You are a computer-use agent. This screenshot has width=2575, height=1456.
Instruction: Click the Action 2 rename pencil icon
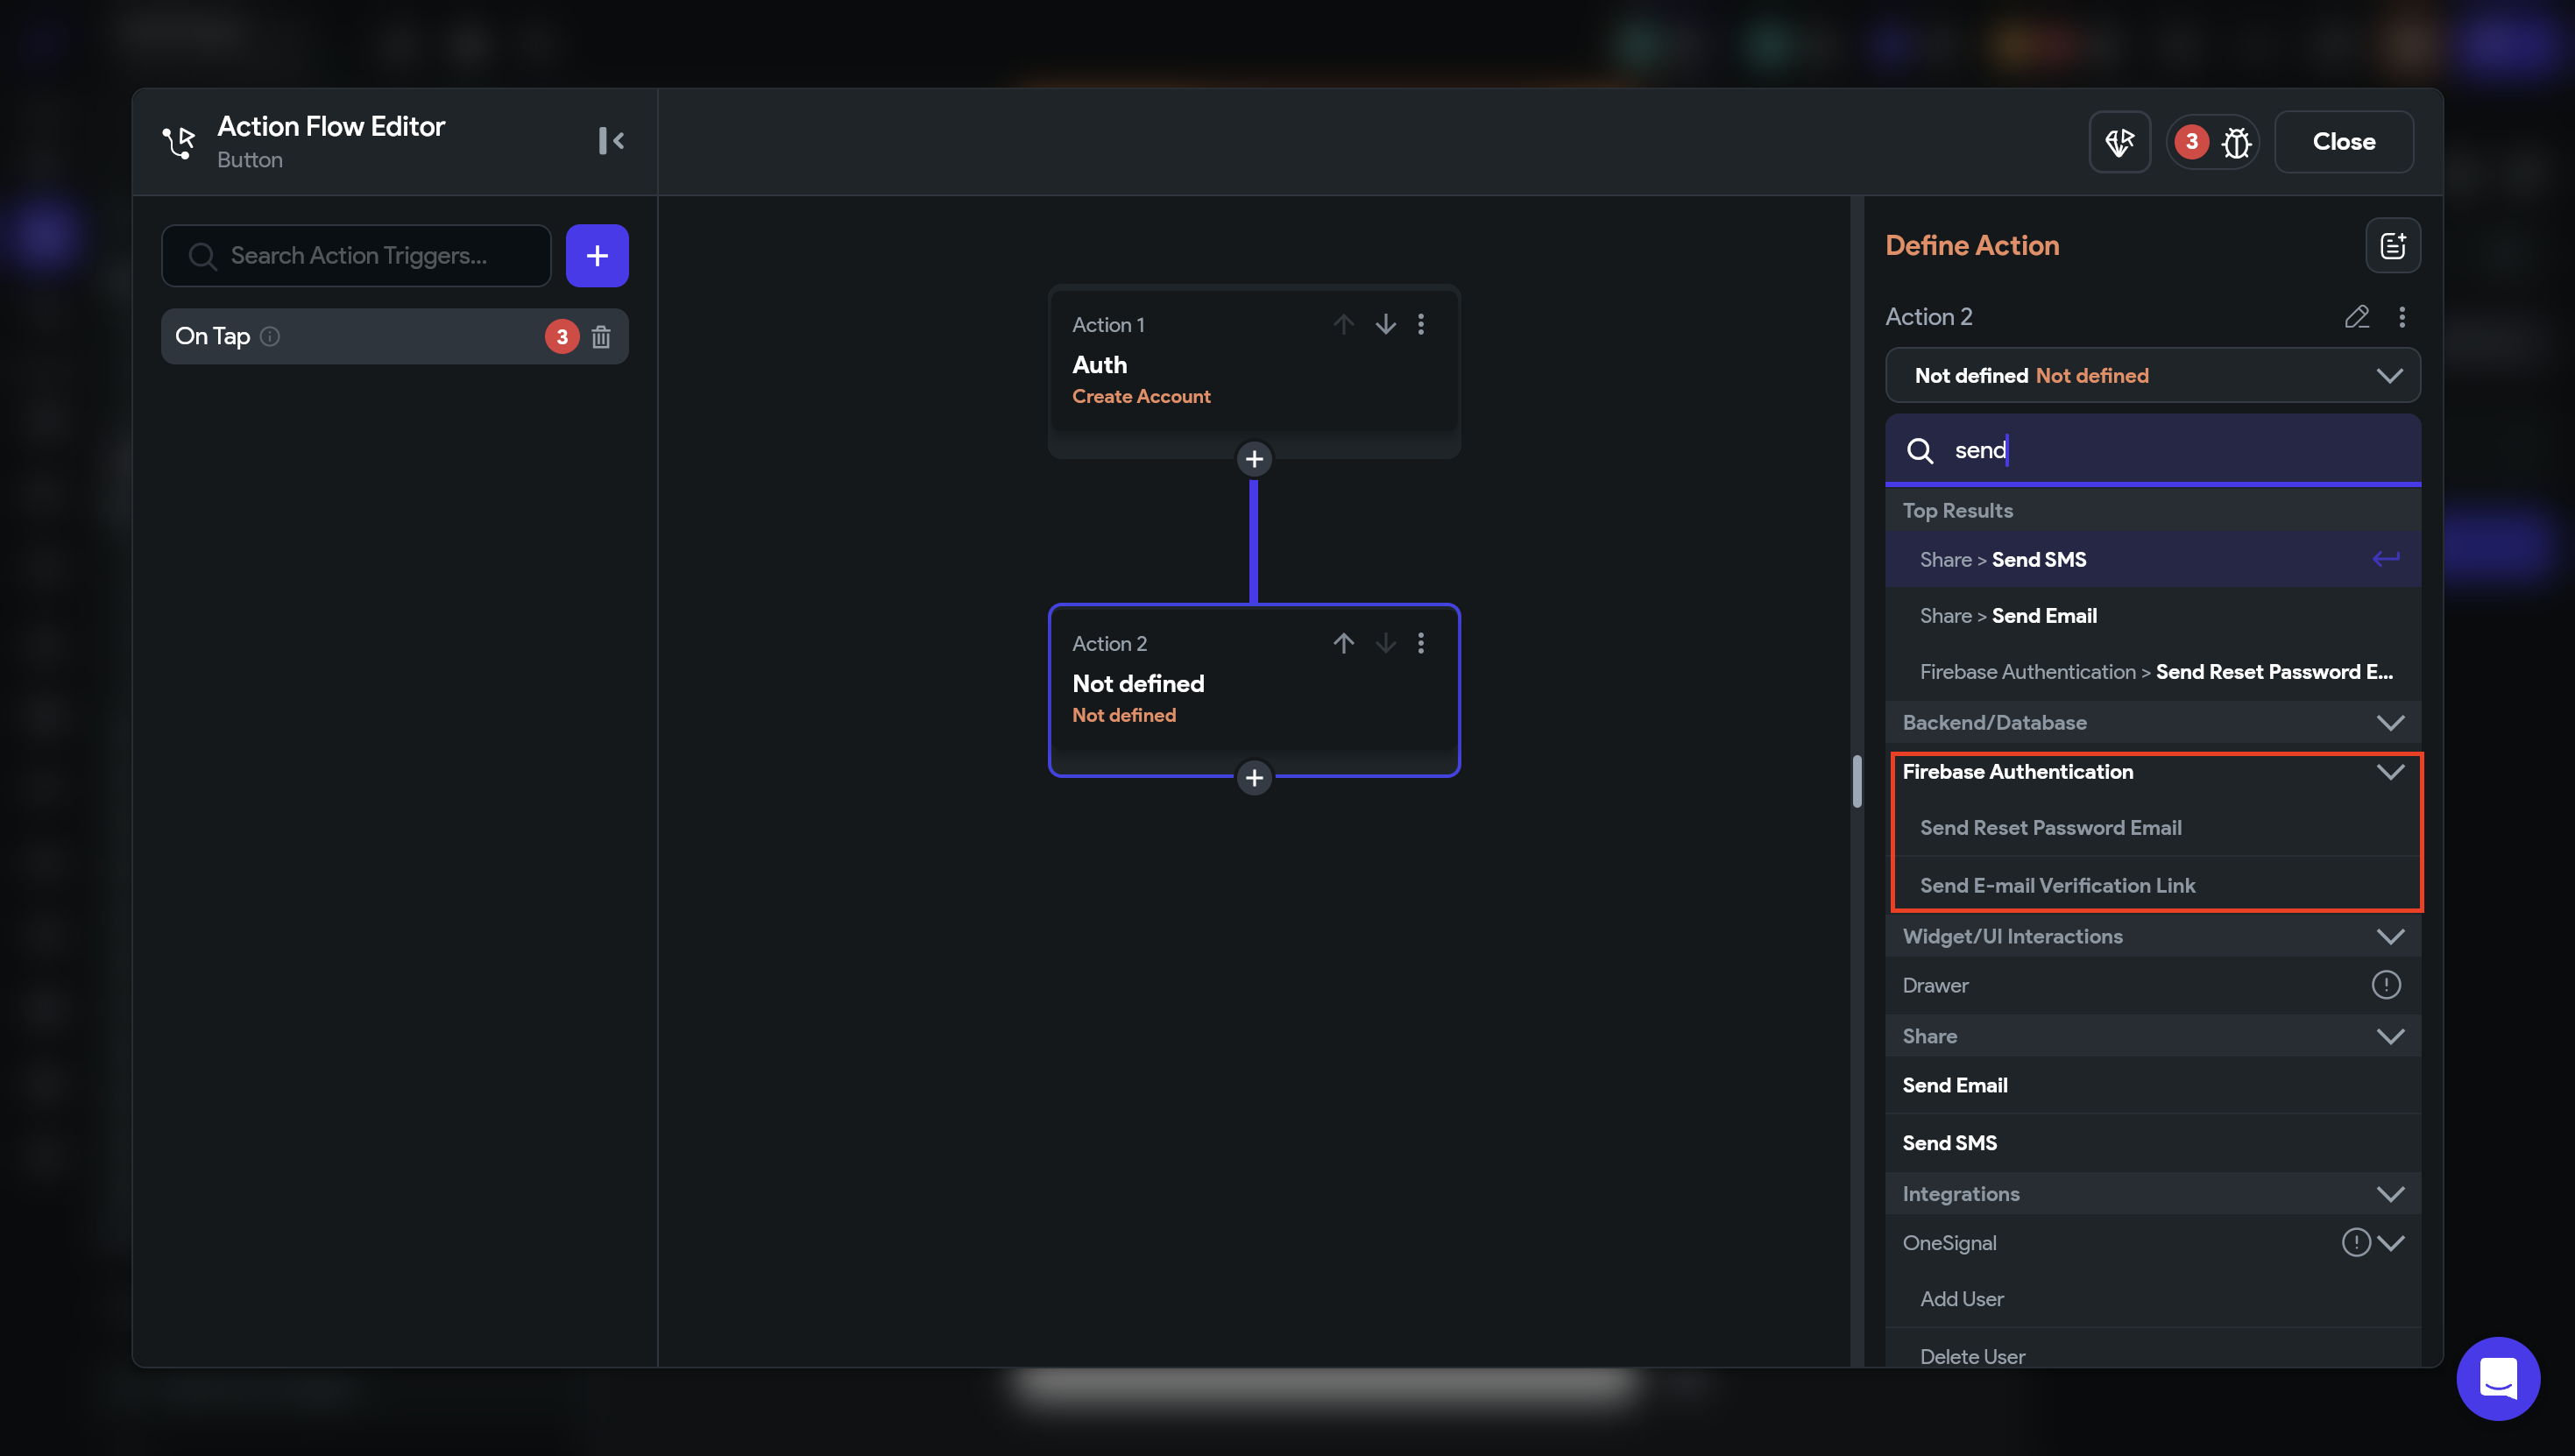click(2356, 317)
